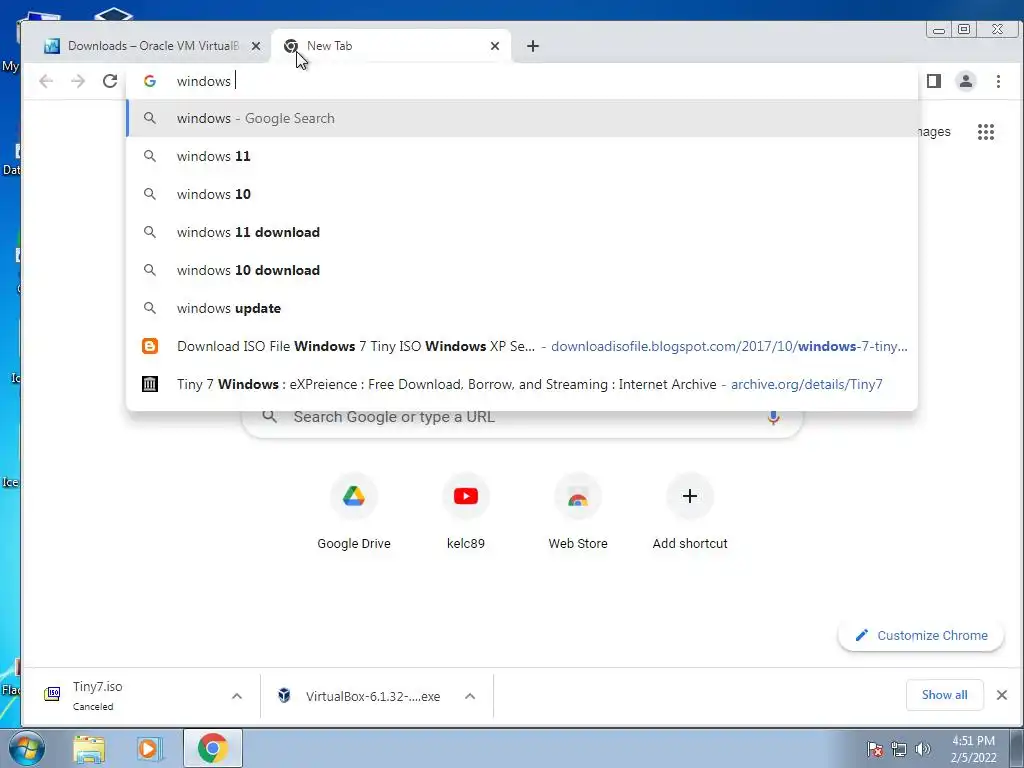Expand options arrow for Tiny7.iso download
The image size is (1024, 768).
click(237, 696)
